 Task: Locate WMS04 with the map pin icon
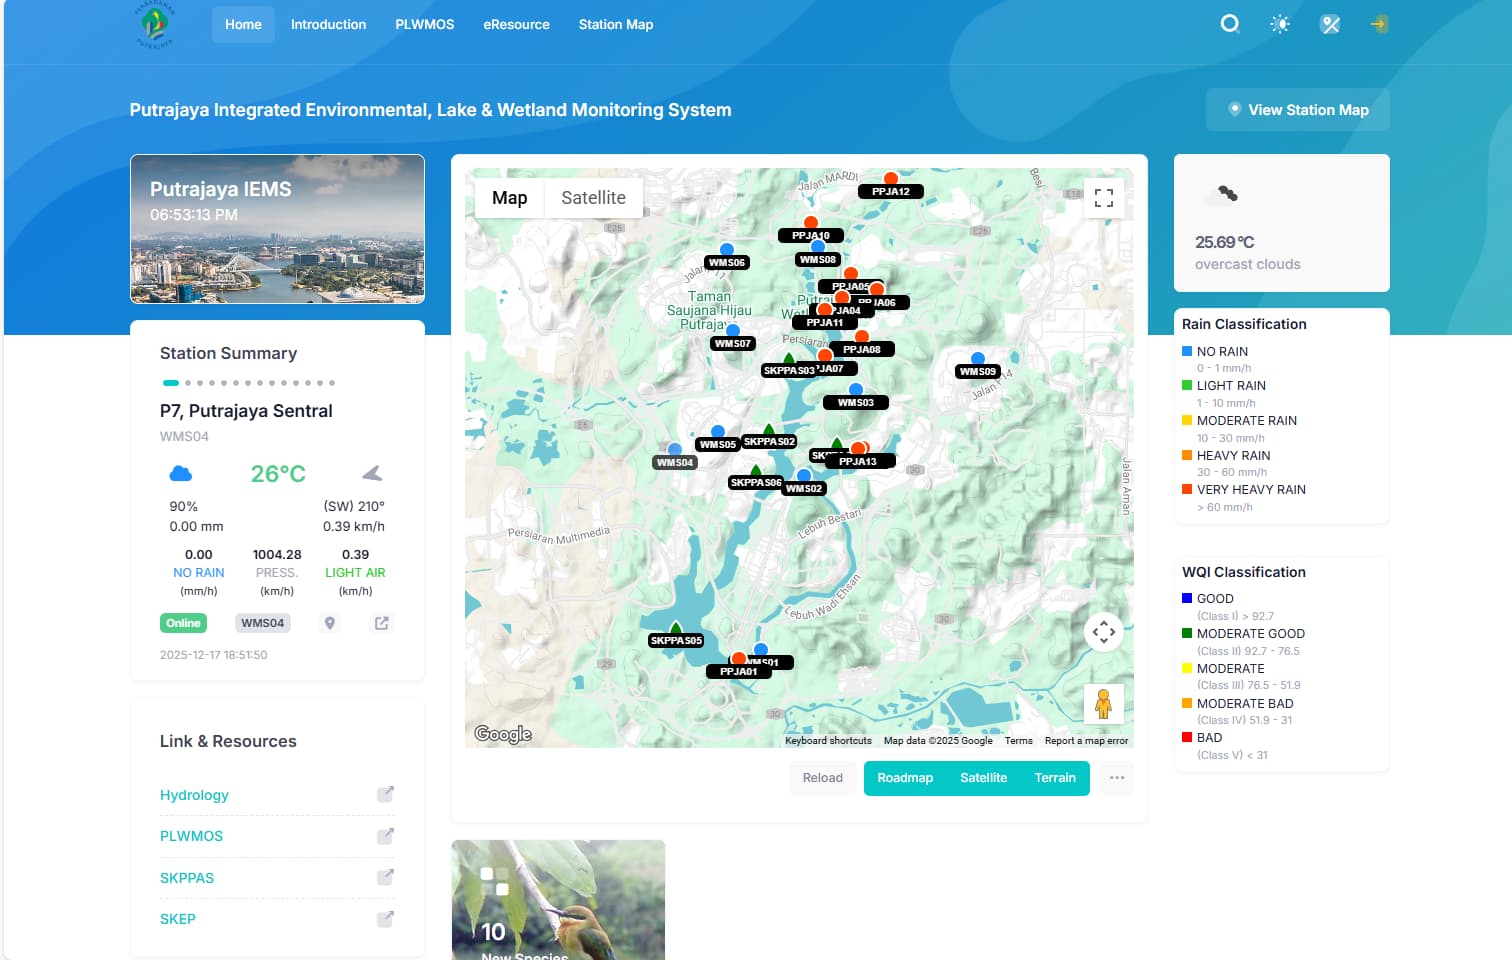pos(329,623)
